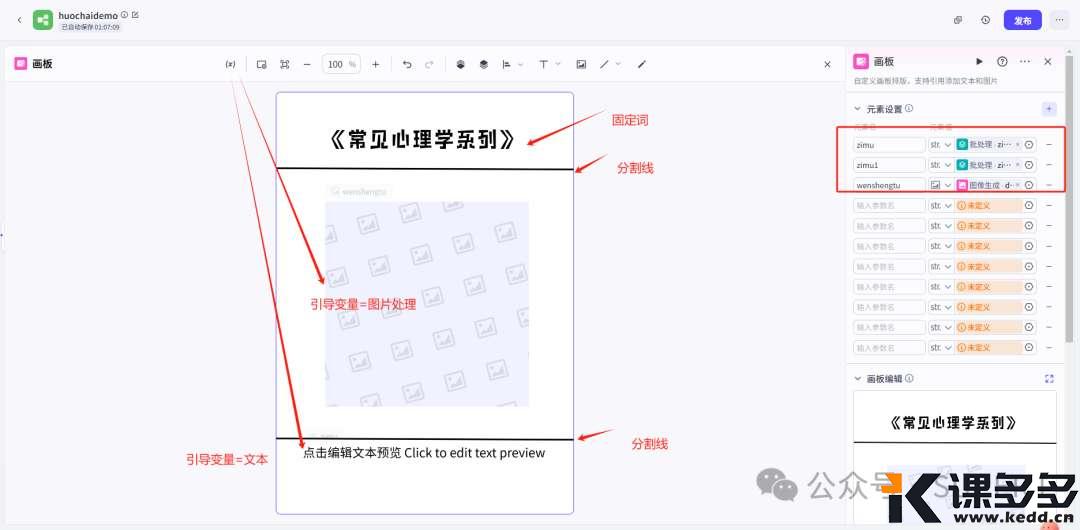Open help question-mark icon in 画板 panel
Screen dimensions: 1080x530
pyautogui.click(x=1002, y=61)
